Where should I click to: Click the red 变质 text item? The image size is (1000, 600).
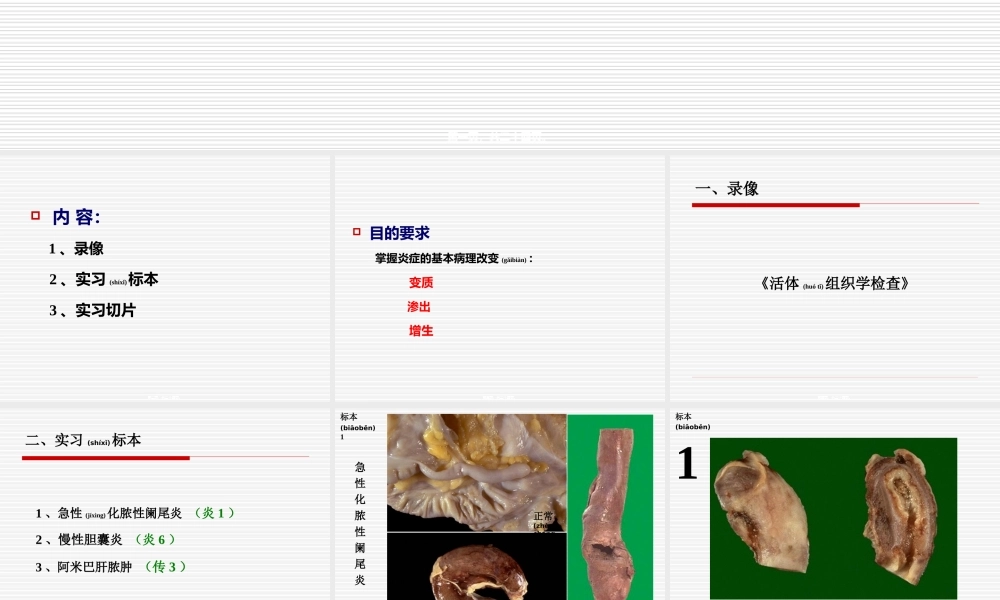419,283
